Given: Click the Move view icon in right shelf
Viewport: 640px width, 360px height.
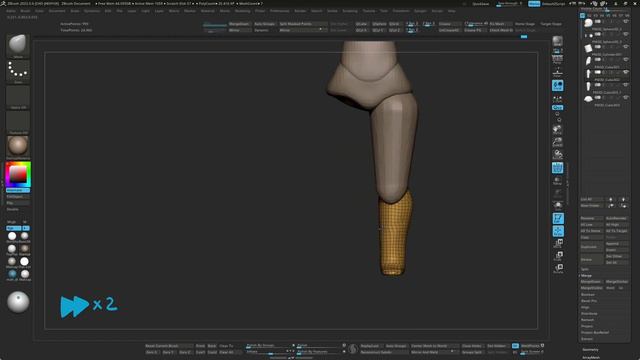Looking at the screenshot, I should 558,129.
